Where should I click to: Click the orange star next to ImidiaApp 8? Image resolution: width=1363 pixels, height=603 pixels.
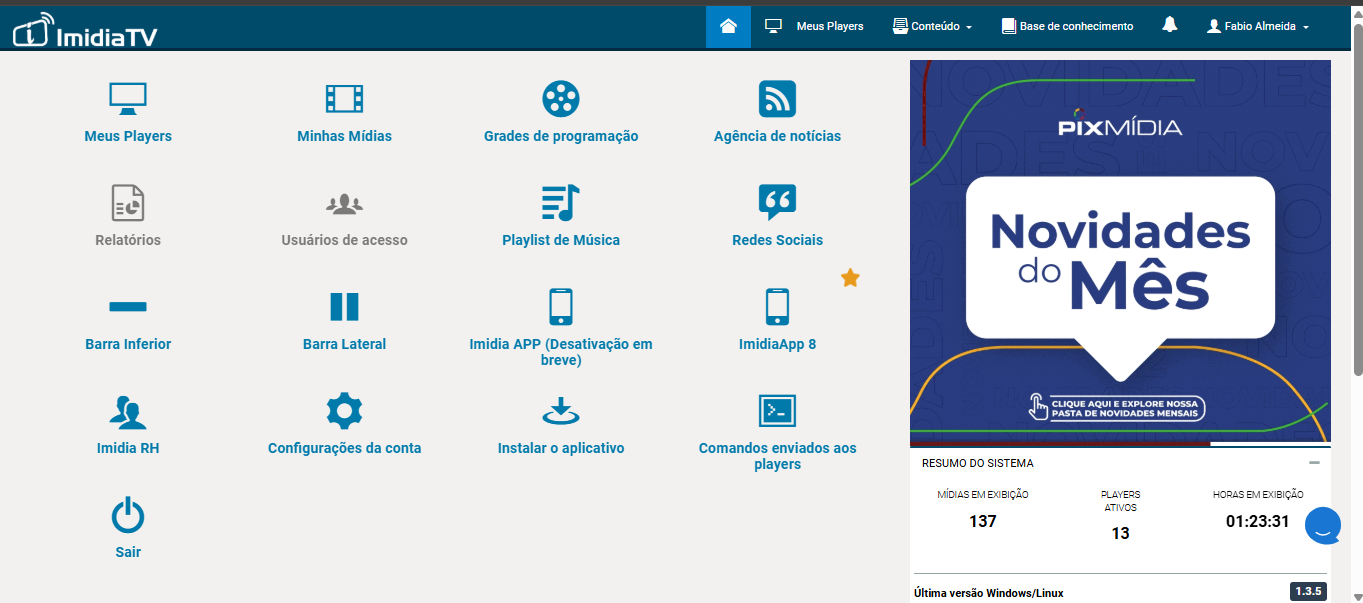[x=850, y=278]
